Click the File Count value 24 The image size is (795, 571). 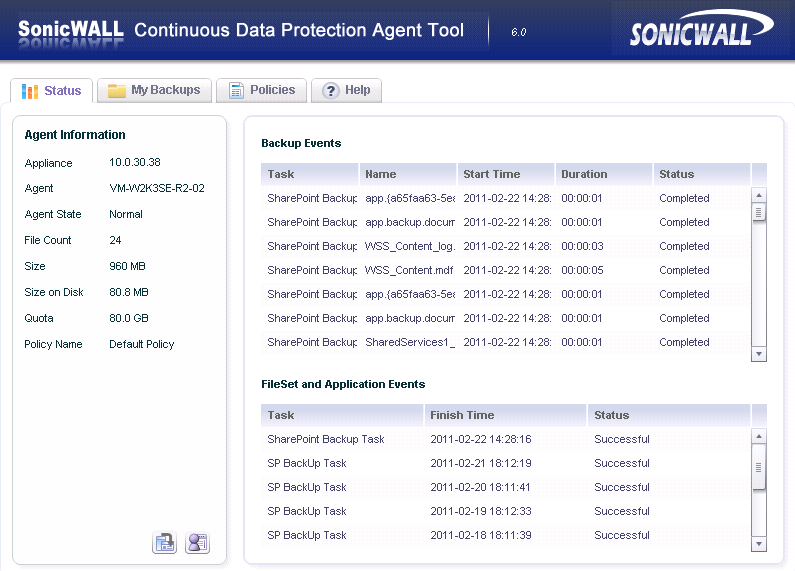pyautogui.click(x=115, y=240)
